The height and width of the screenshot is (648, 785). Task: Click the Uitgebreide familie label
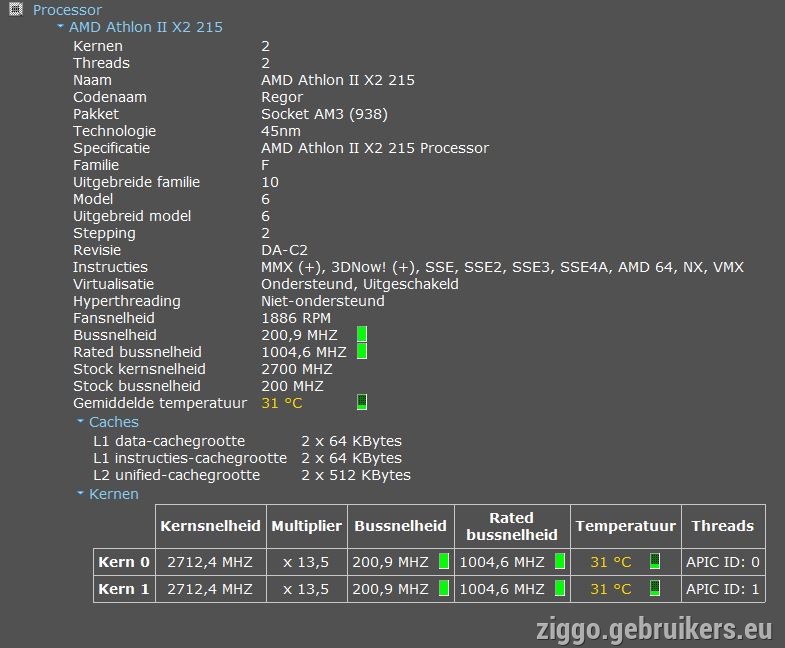coord(137,182)
